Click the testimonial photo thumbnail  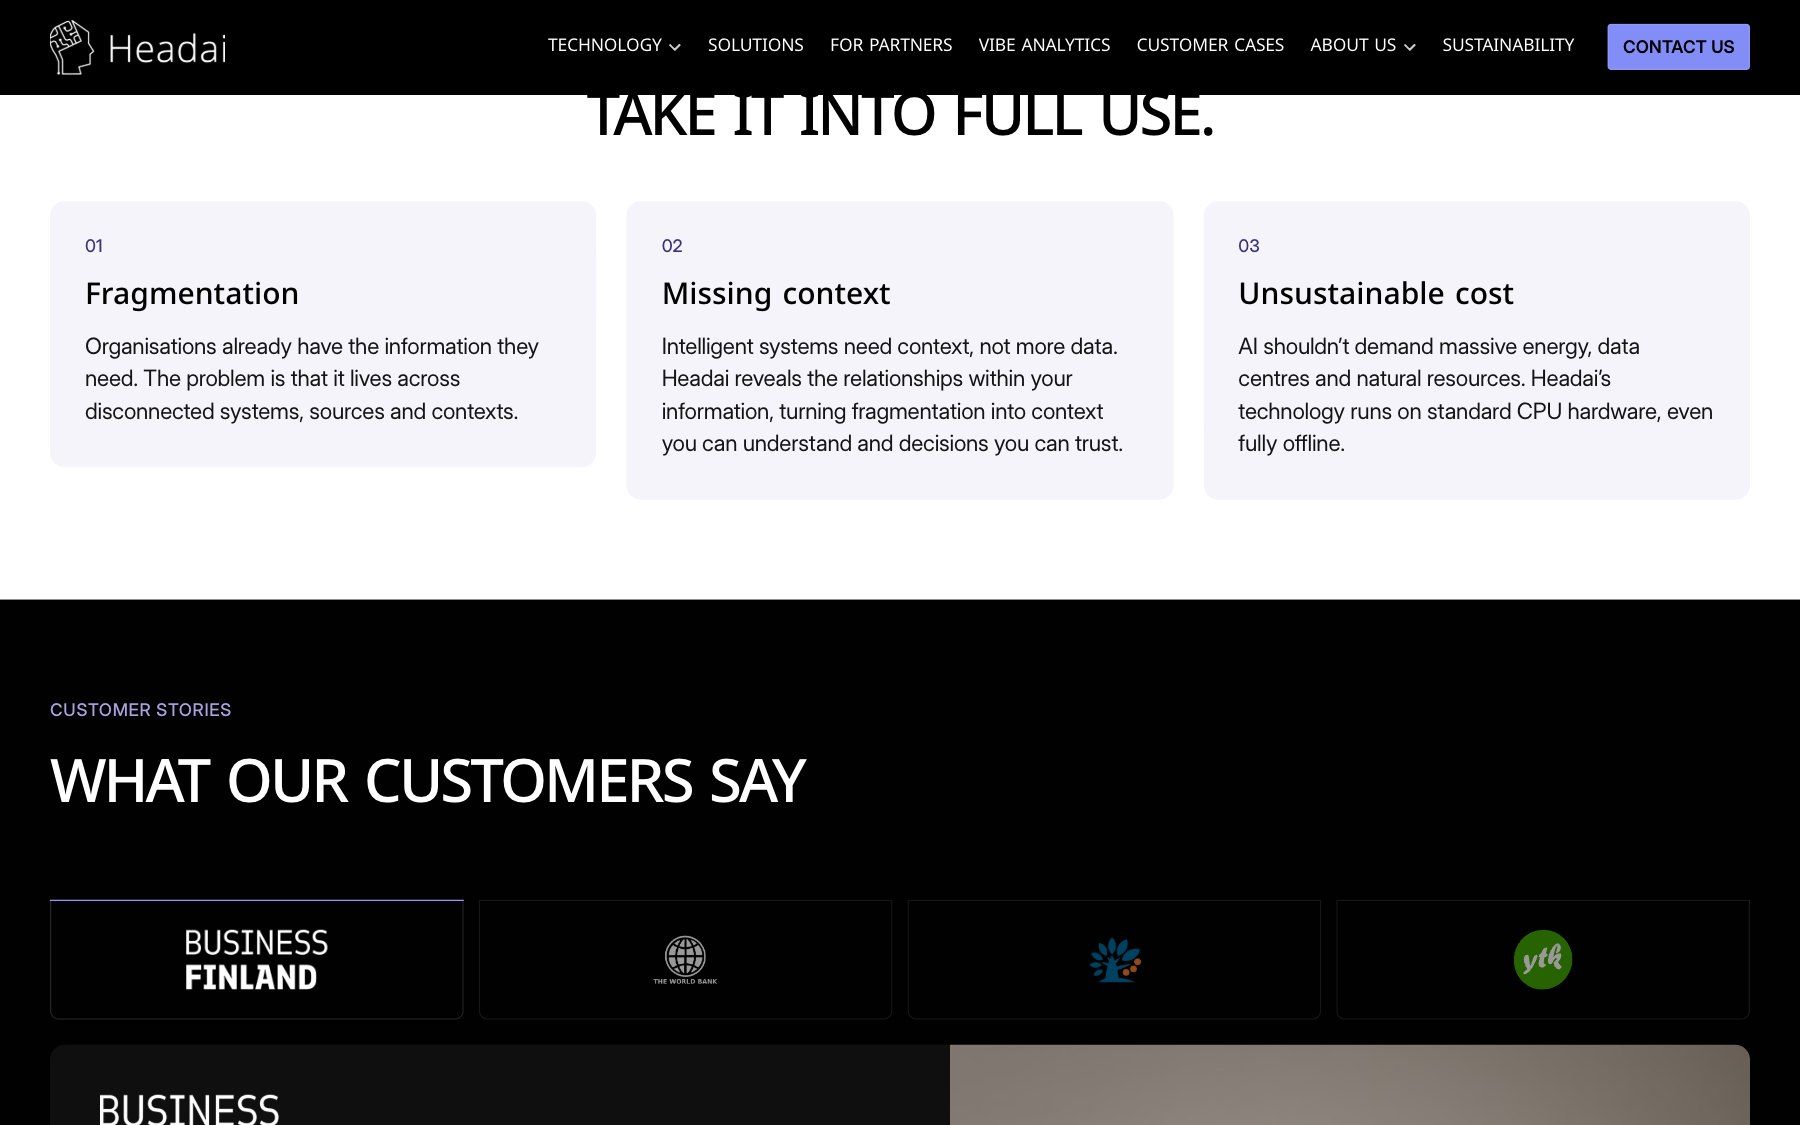pyautogui.click(x=1350, y=1085)
